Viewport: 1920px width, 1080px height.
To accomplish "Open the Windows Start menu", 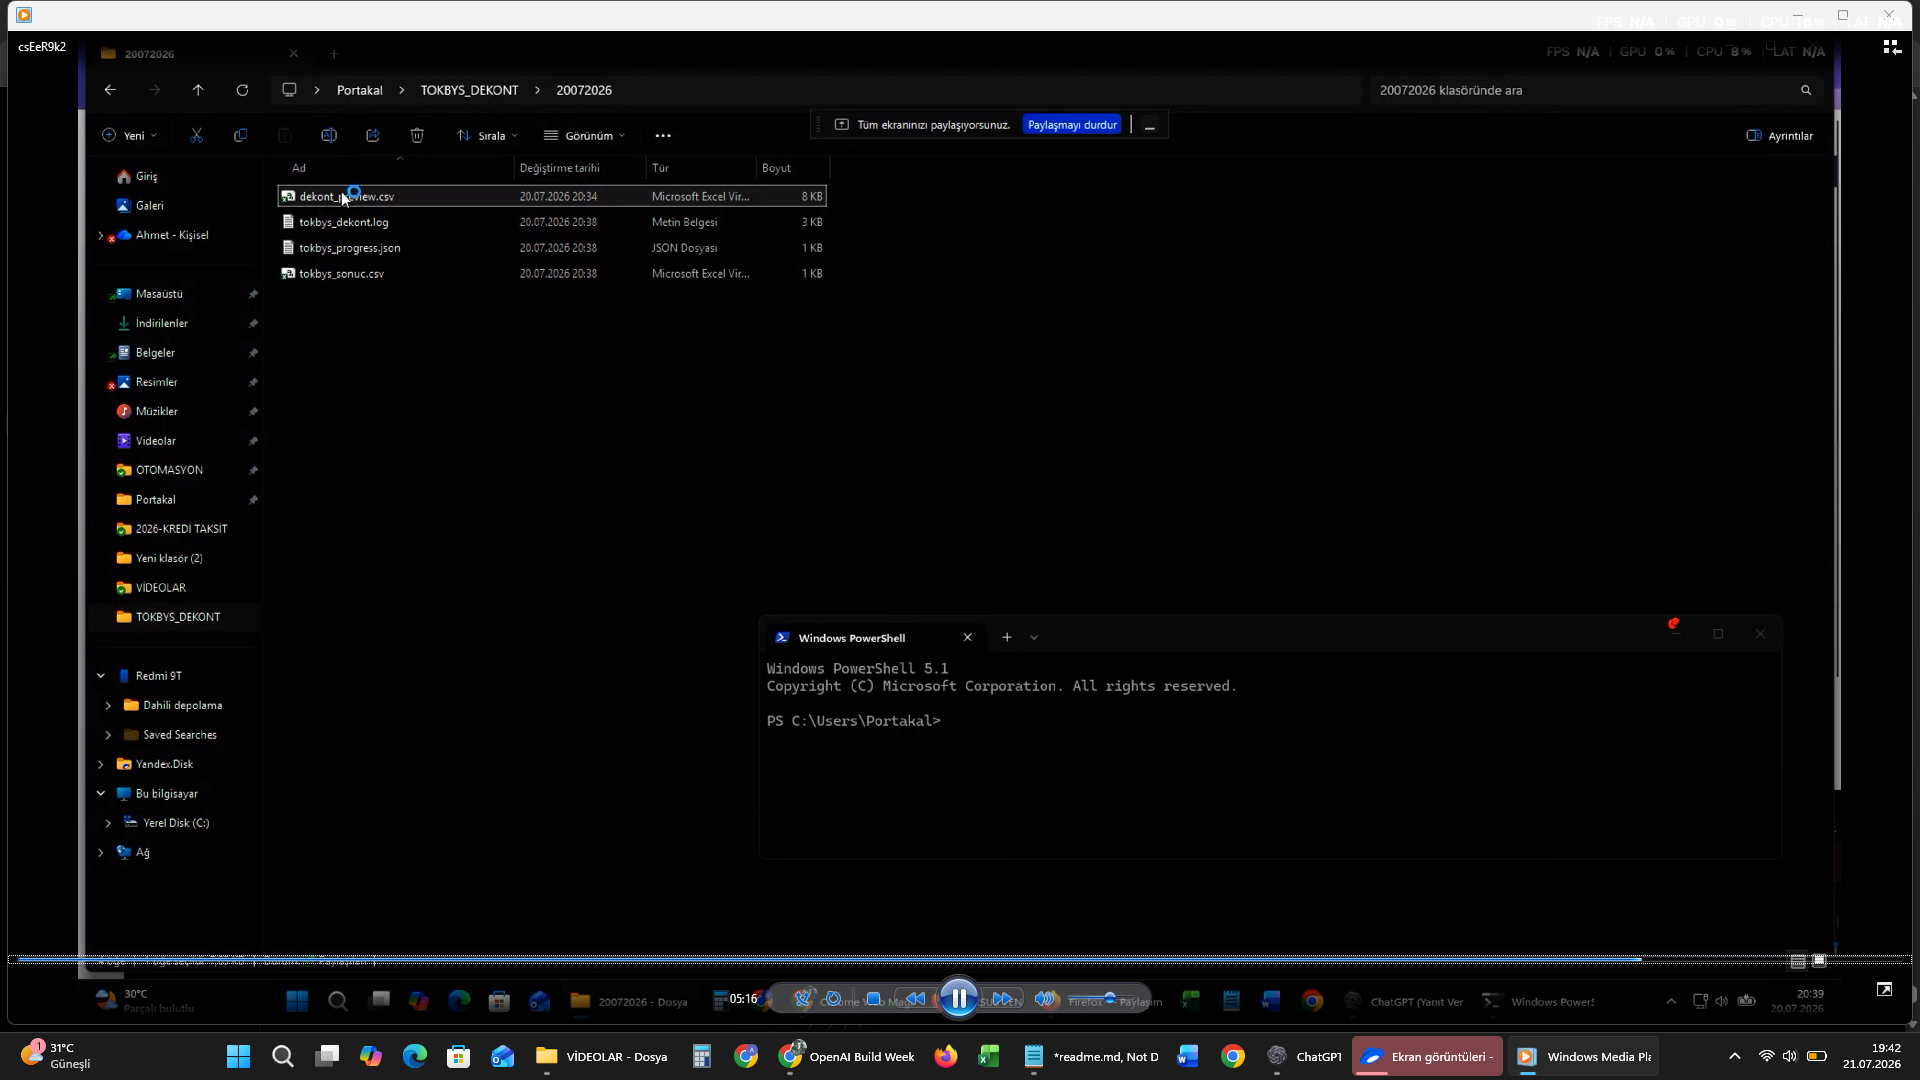I will (238, 1057).
